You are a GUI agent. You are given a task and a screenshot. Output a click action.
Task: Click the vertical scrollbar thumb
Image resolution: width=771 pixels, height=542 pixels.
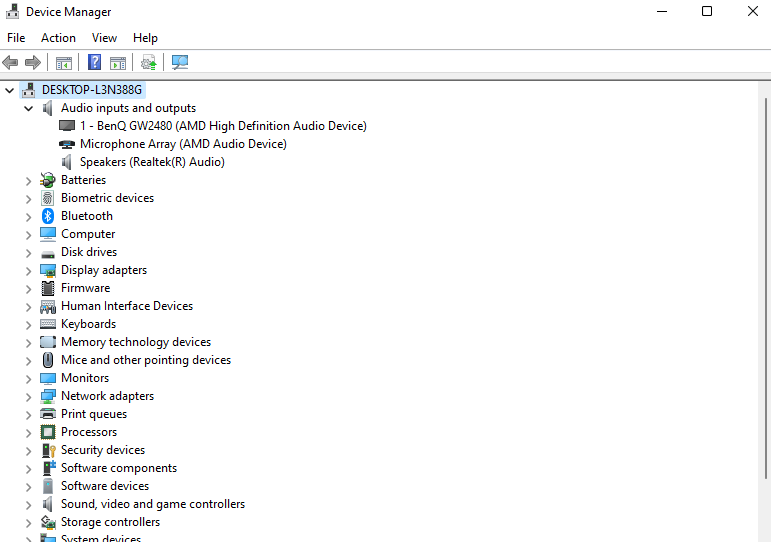click(766, 288)
